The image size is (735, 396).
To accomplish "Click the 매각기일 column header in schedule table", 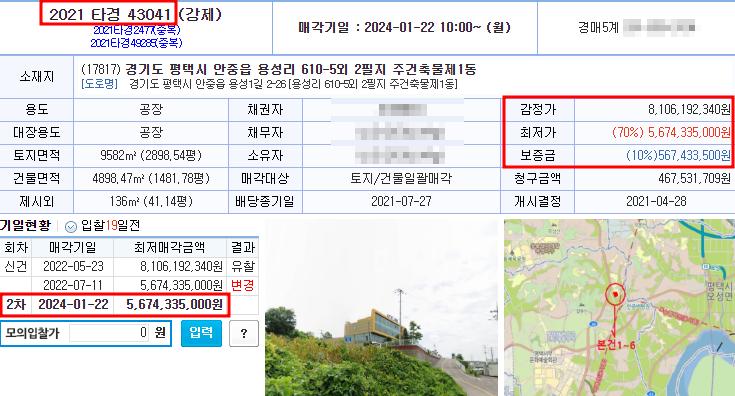I will tap(73, 247).
